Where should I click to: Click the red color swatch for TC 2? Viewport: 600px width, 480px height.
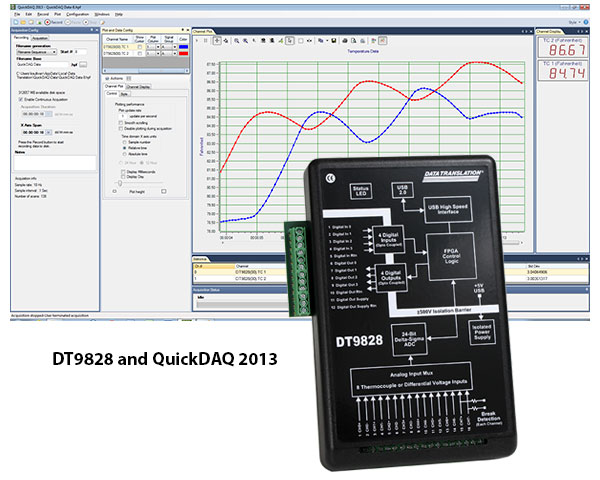184,54
